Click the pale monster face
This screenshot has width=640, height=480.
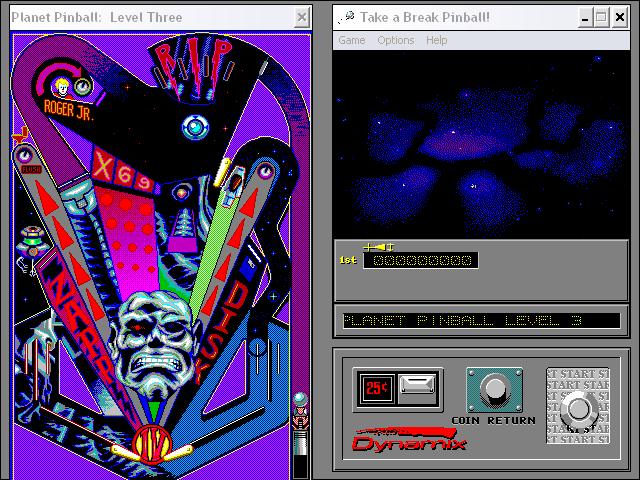pos(157,344)
